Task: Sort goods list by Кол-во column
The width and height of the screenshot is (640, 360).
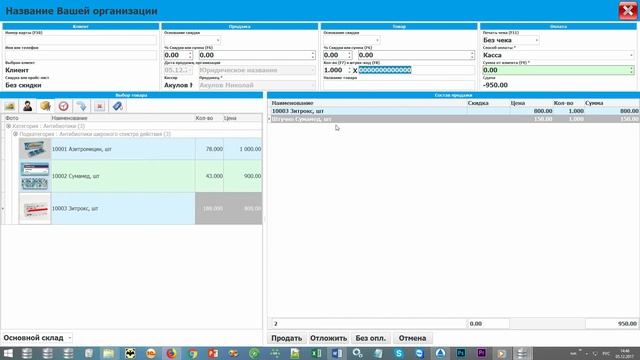Action: click(204, 118)
